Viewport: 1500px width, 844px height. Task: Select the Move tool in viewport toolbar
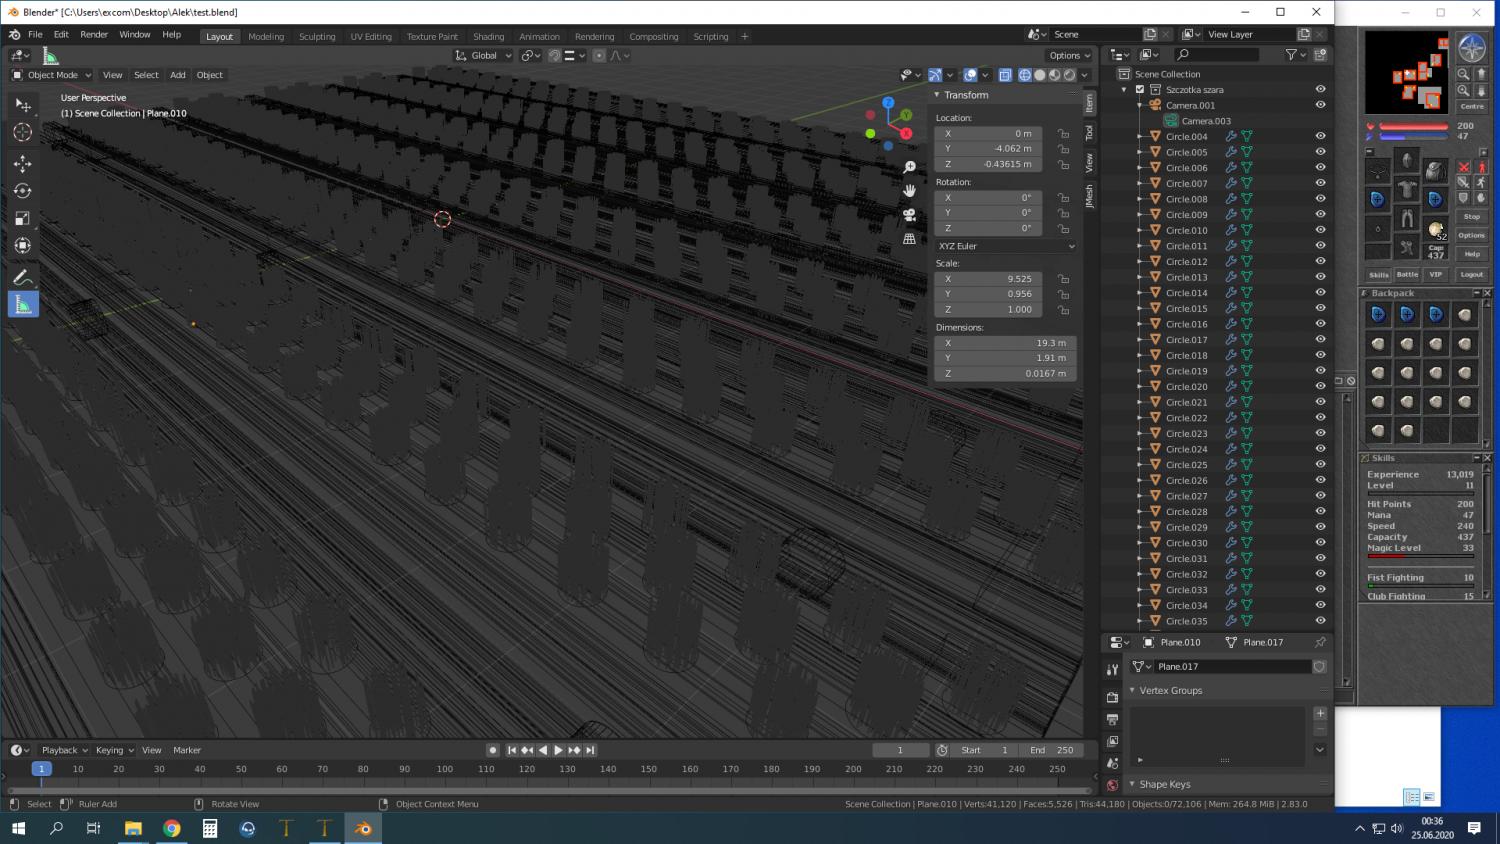[x=22, y=163]
